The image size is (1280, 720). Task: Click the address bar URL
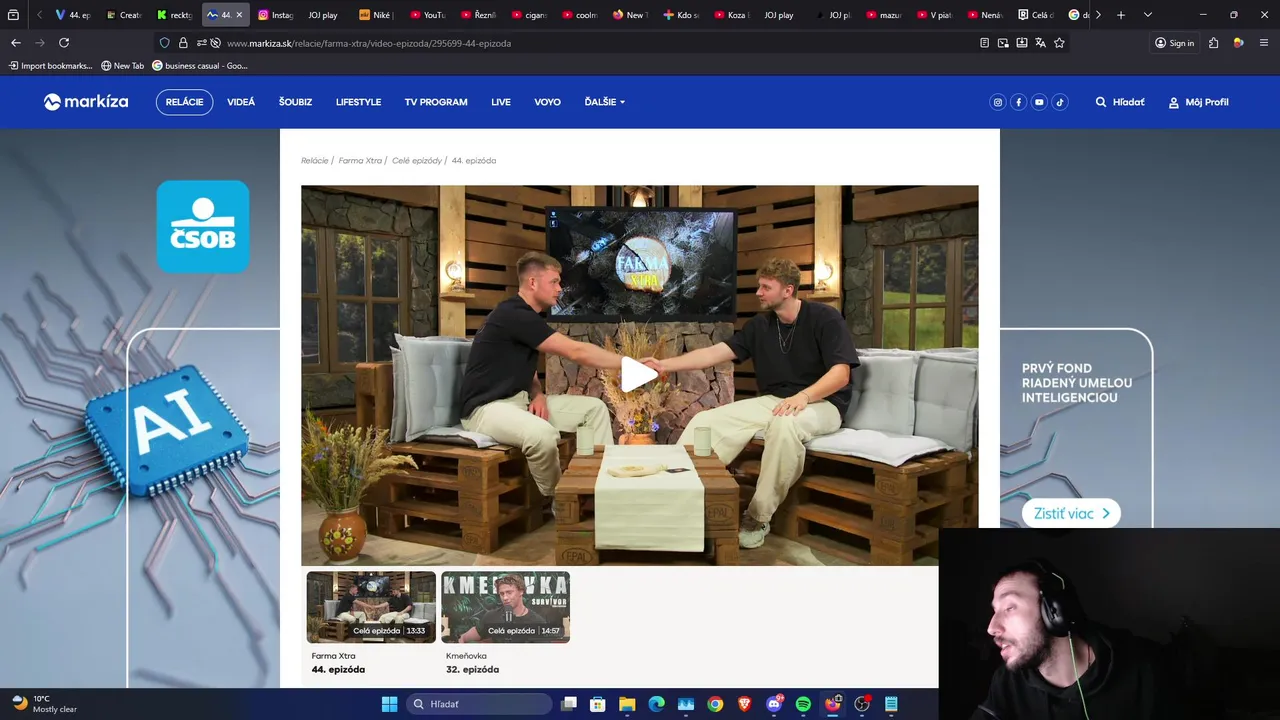[369, 43]
